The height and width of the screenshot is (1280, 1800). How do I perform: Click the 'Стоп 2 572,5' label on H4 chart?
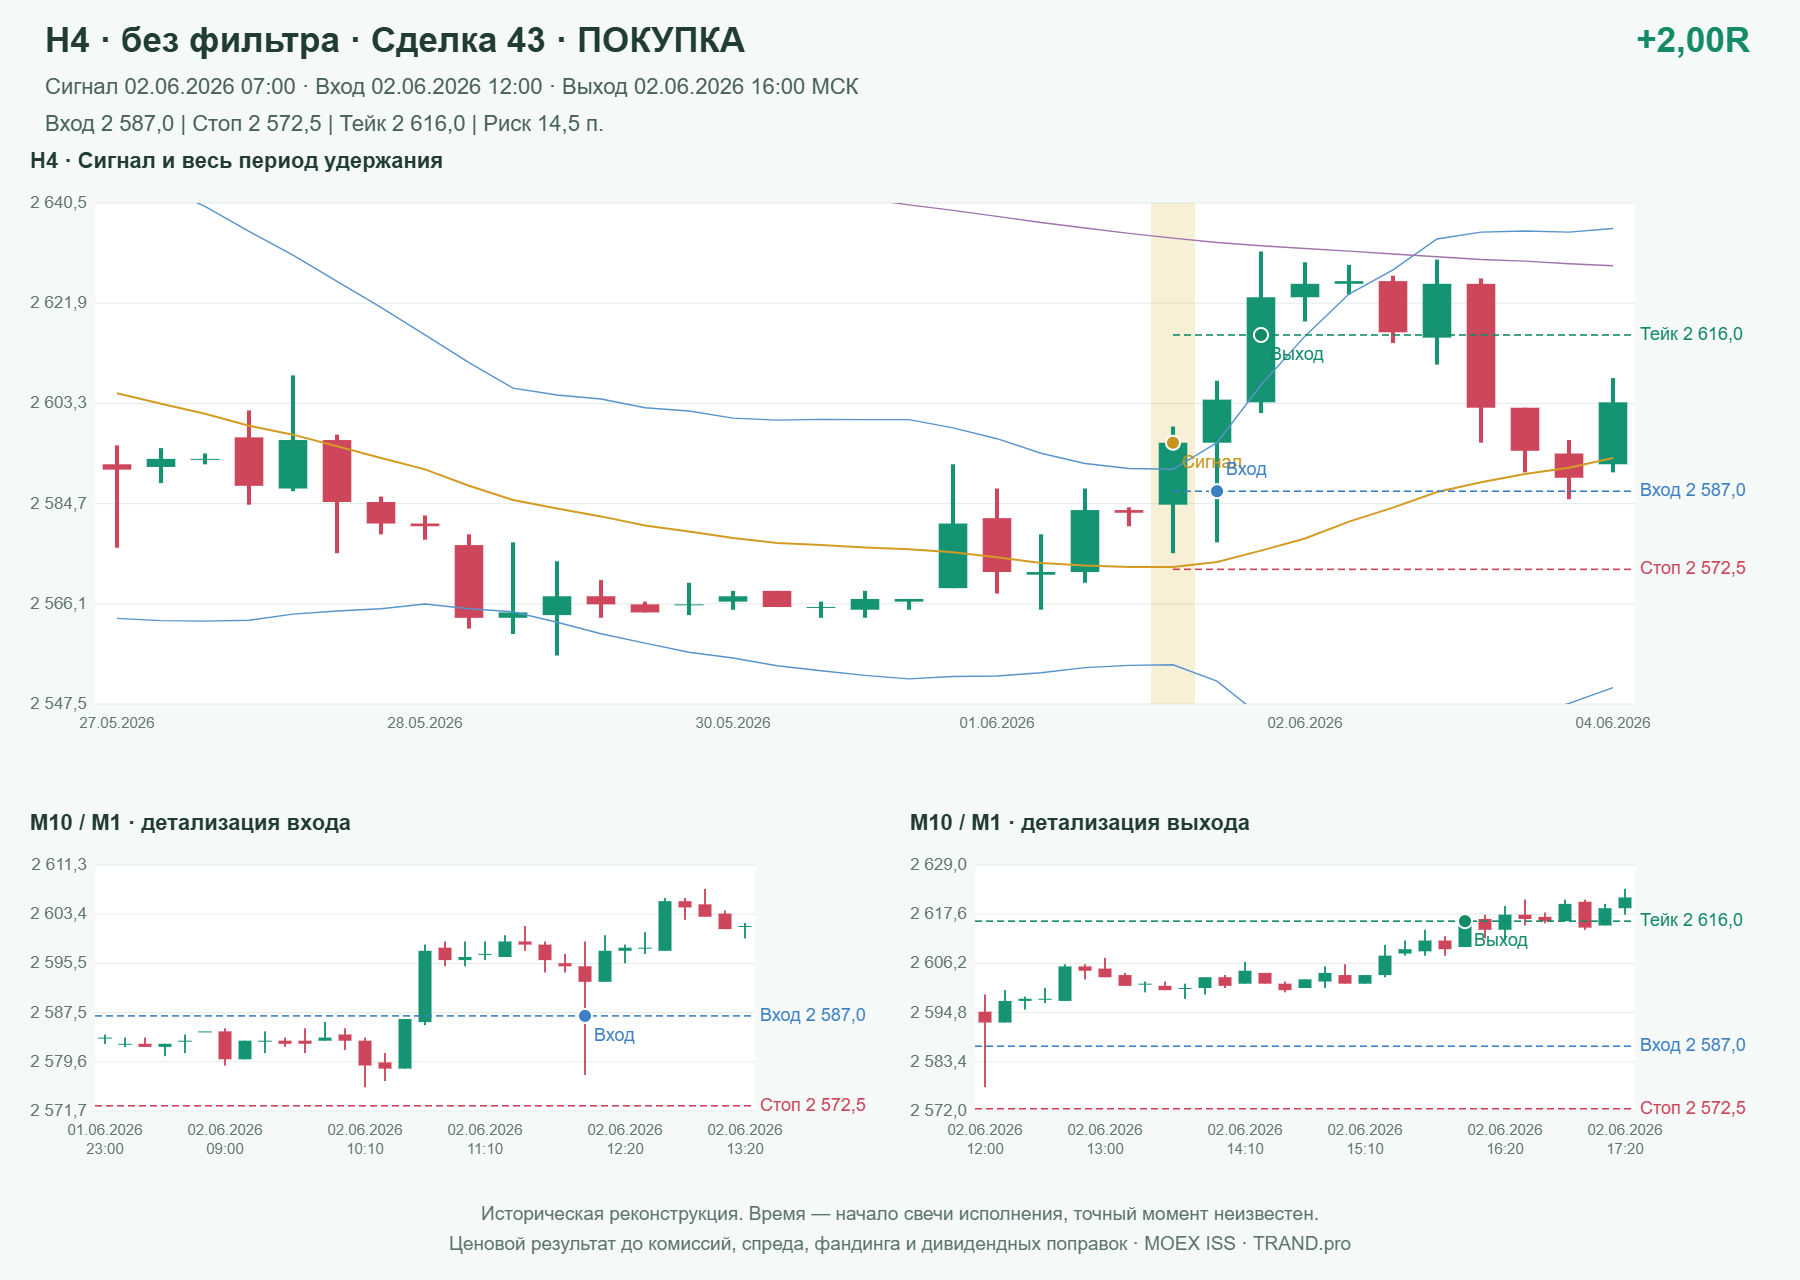1692,568
